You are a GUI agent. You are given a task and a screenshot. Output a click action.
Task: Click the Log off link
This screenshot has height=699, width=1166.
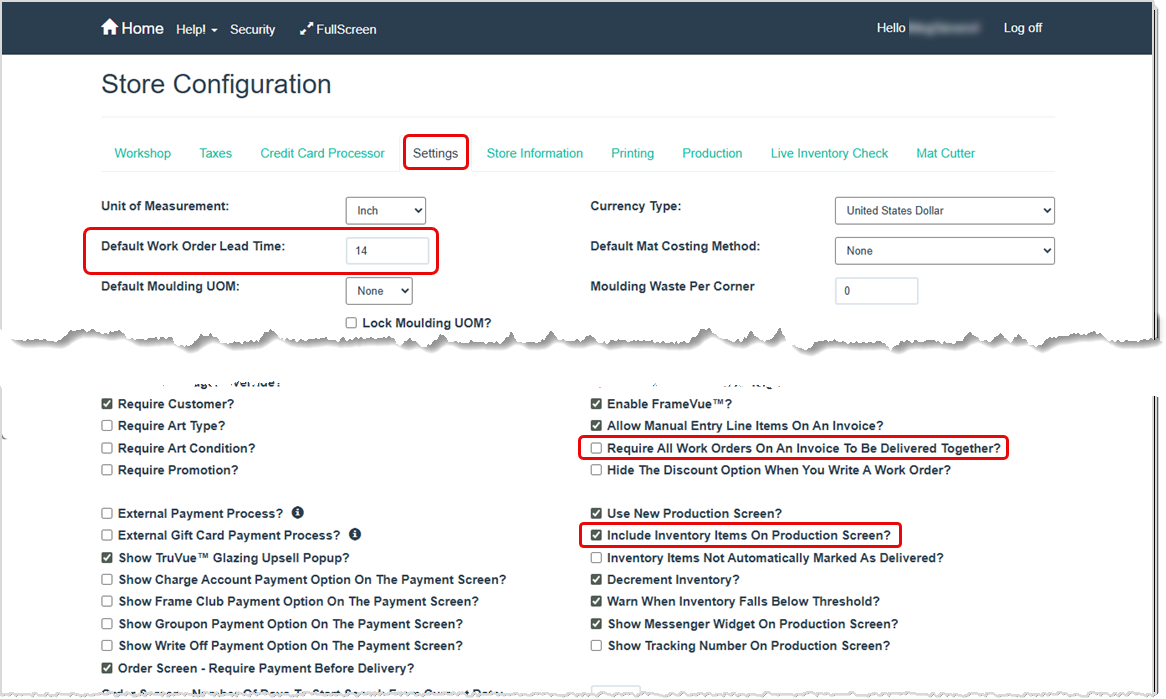[x=1022, y=28]
